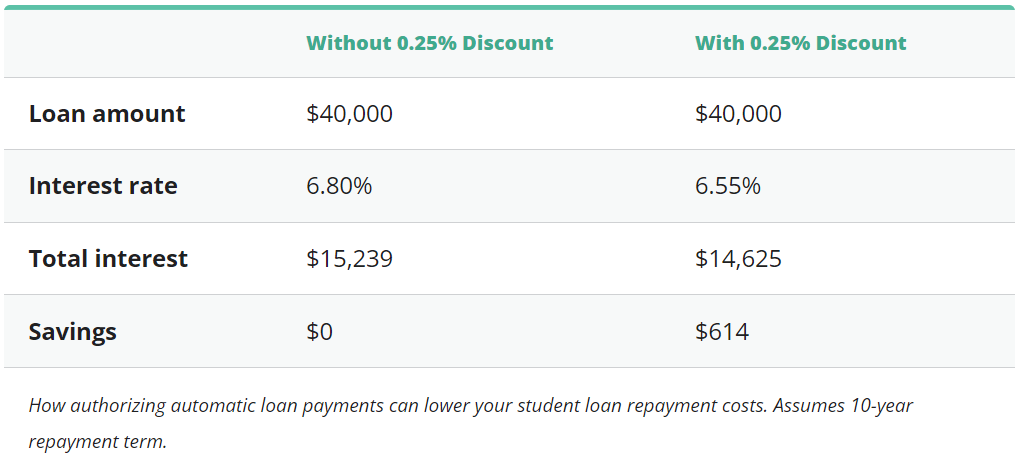Image resolution: width=1020 pixels, height=465 pixels.
Task: Click "repayment term." on the caption's last line
Action: point(97,441)
